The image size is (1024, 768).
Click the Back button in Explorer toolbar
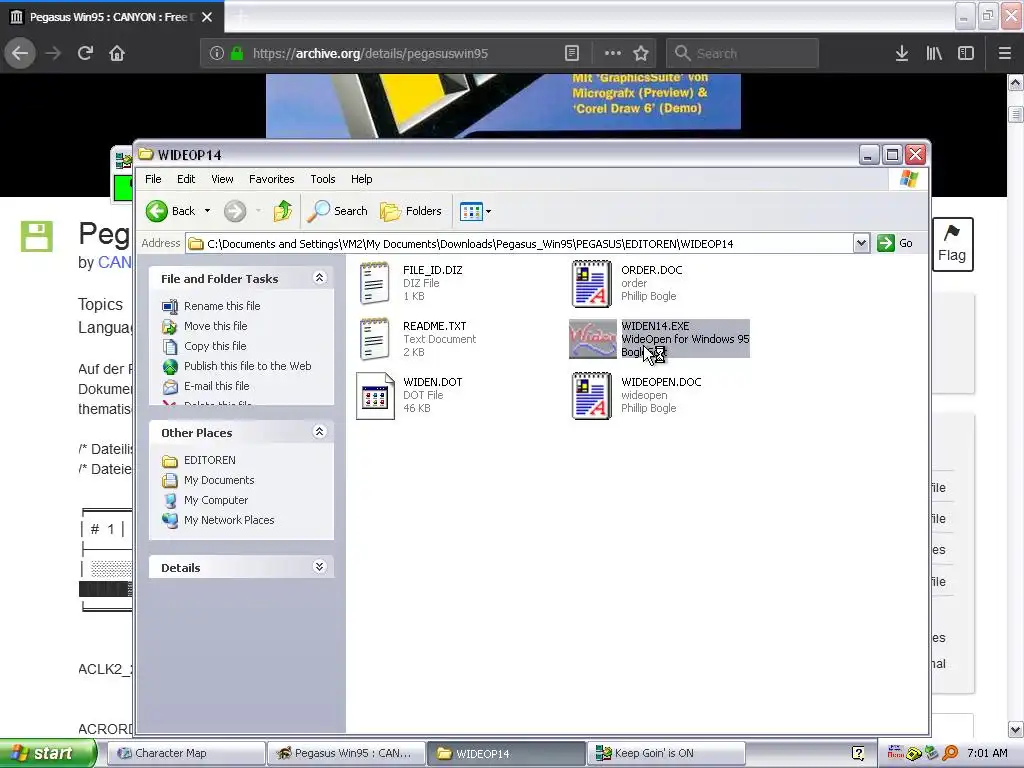point(170,211)
